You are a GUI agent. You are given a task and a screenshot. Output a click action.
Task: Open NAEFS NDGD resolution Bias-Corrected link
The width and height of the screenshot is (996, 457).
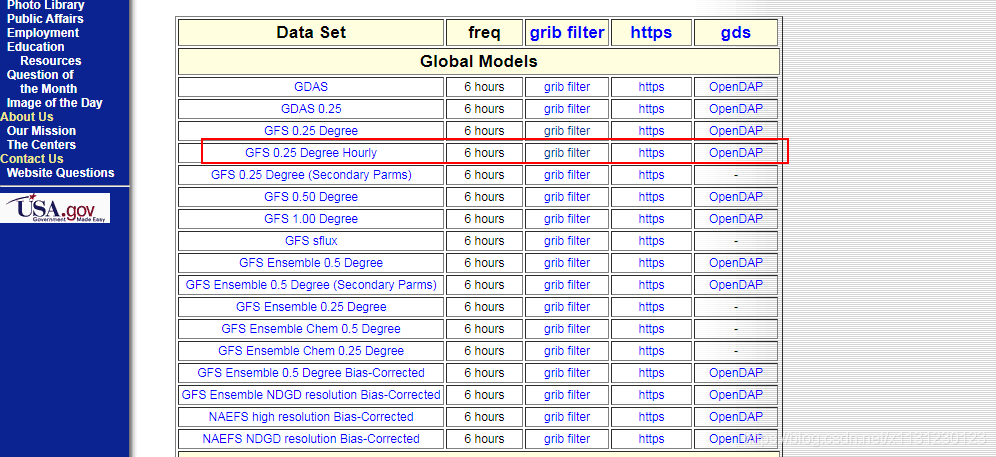pyautogui.click(x=311, y=439)
